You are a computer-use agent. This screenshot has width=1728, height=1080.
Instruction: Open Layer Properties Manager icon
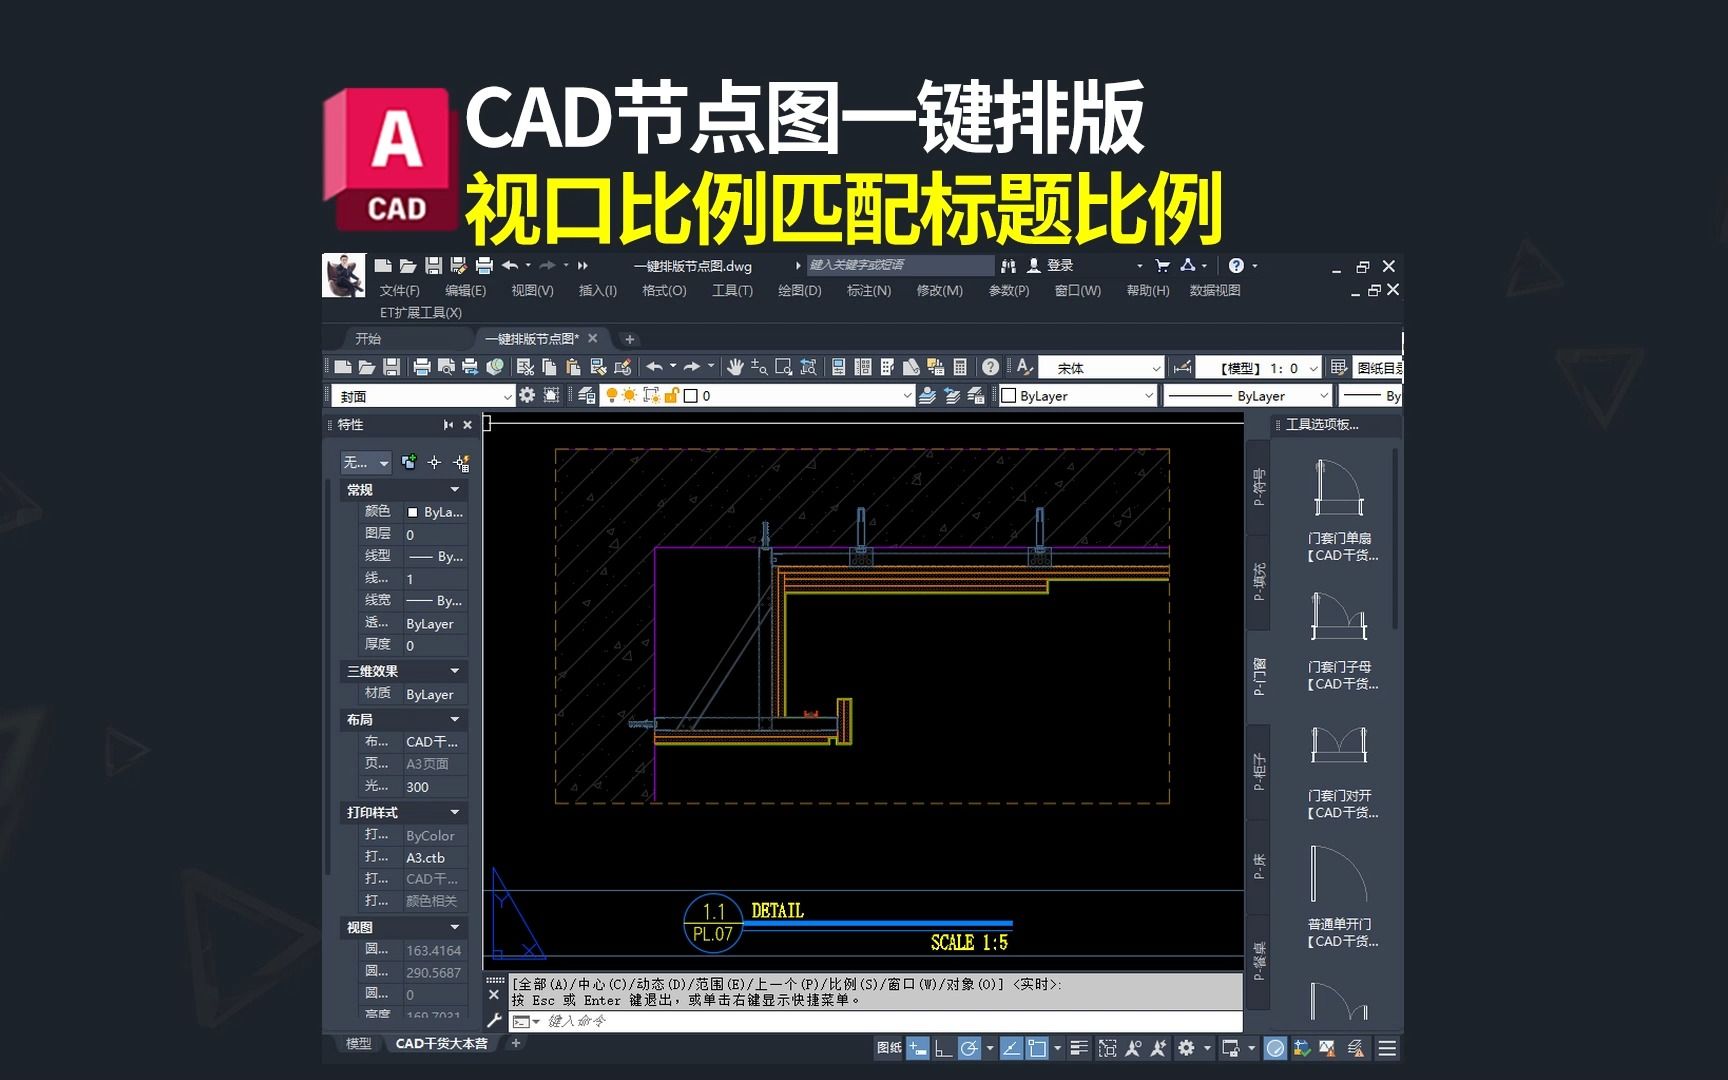(x=587, y=396)
